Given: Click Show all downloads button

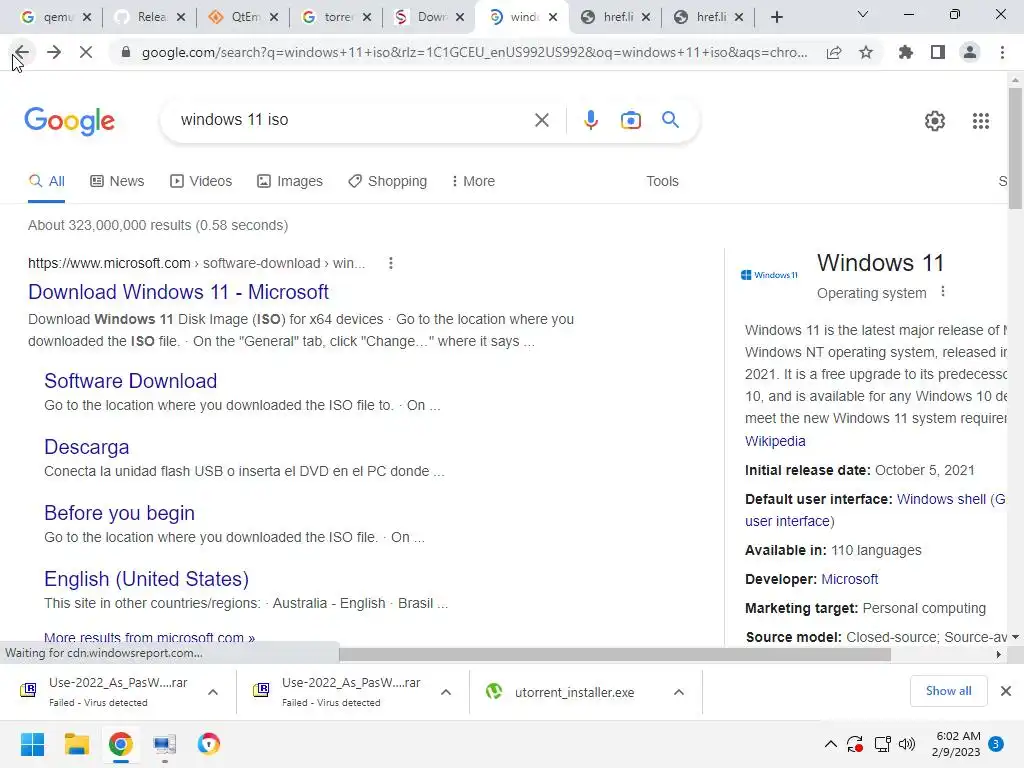Looking at the screenshot, I should [x=948, y=691].
